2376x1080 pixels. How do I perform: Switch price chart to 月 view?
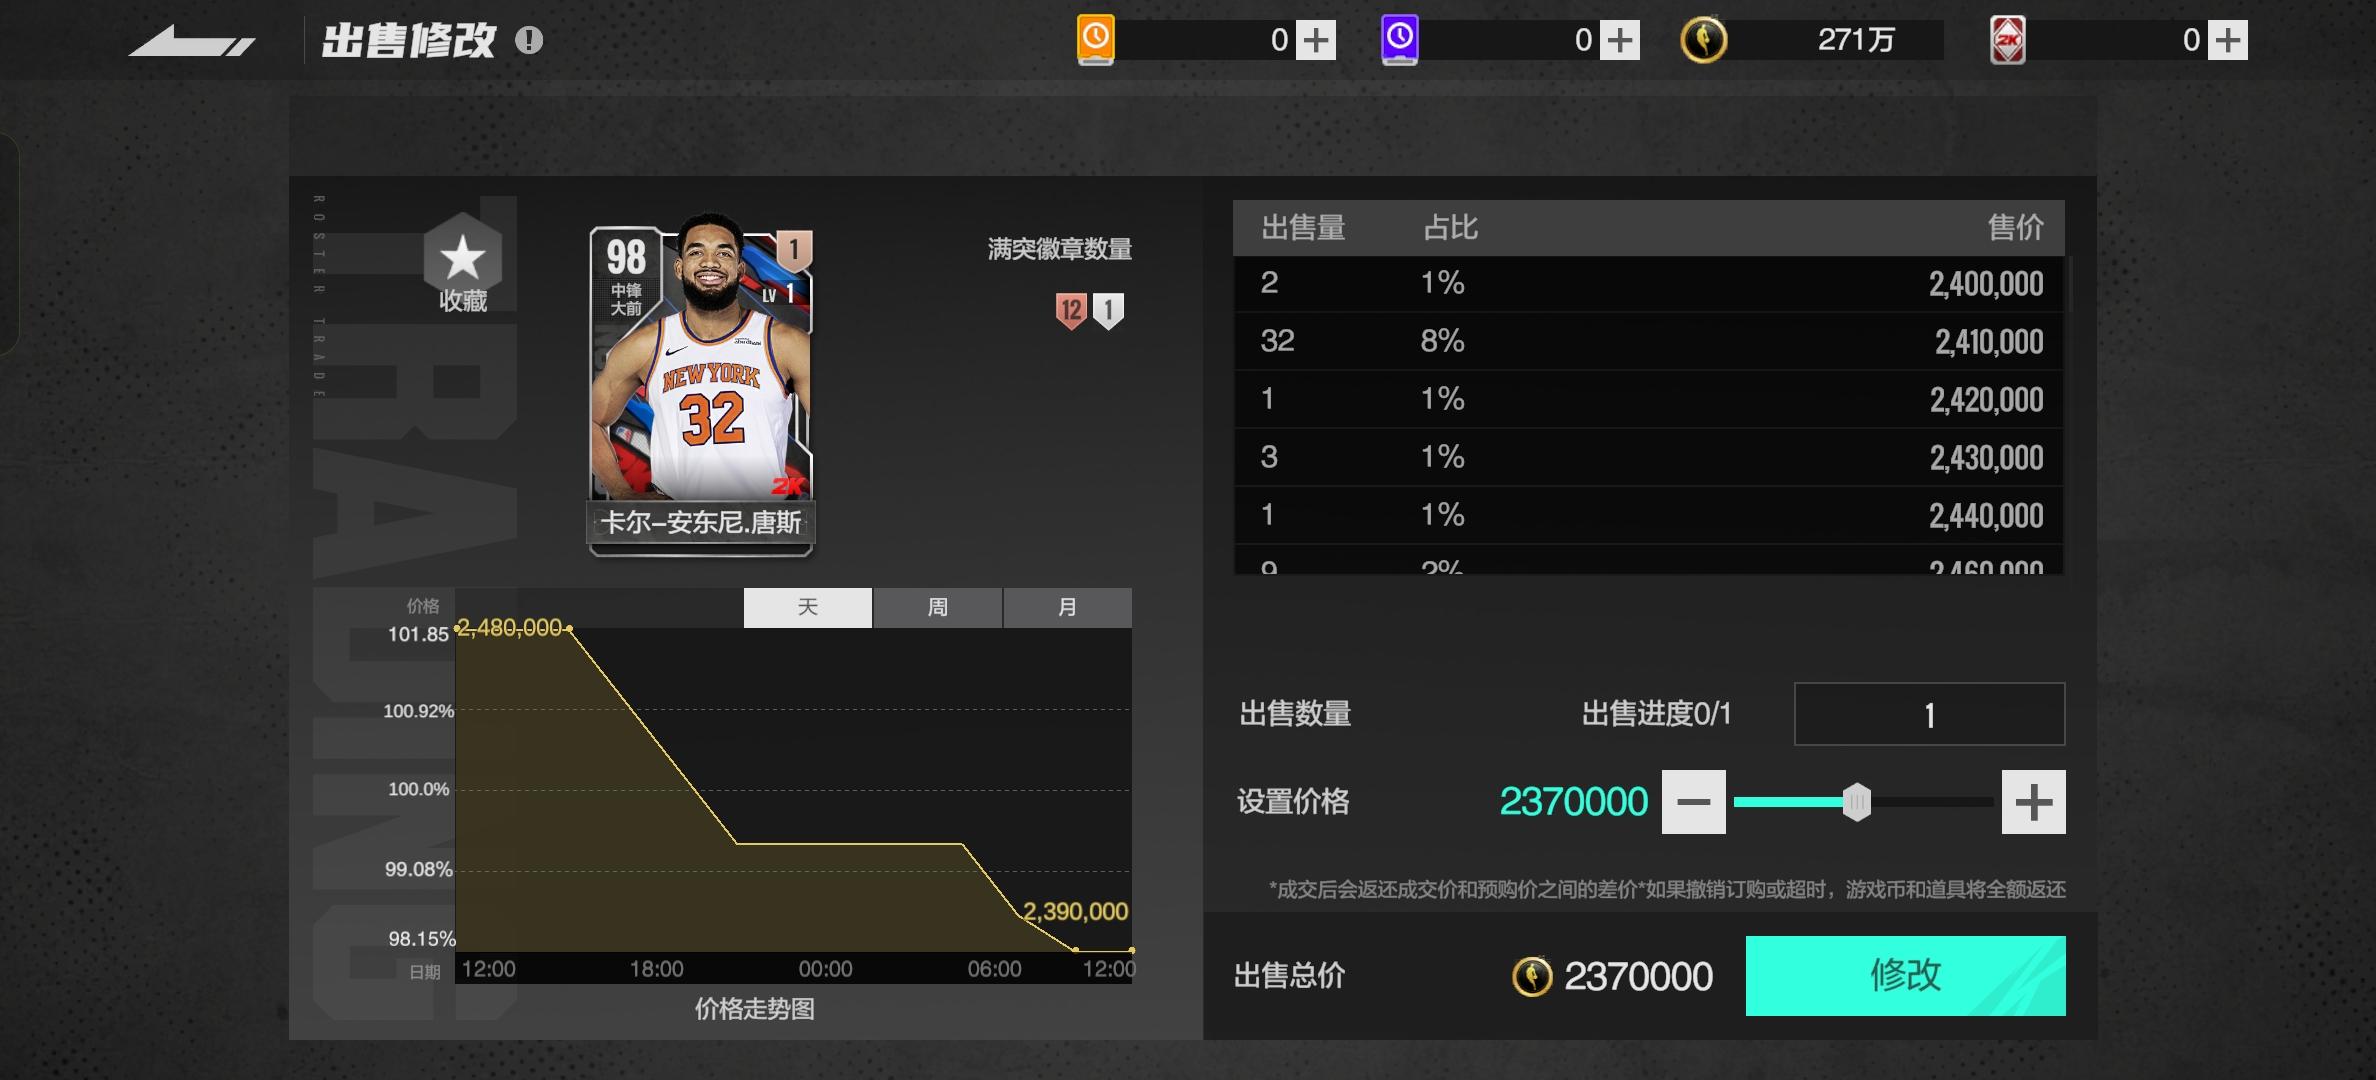click(x=1068, y=607)
